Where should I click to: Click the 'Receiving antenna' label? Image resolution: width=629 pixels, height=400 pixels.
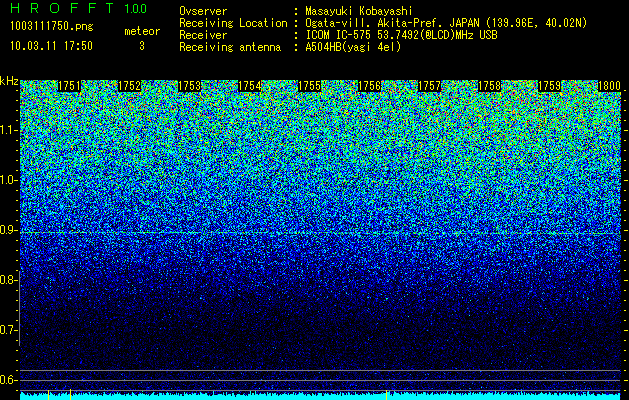230,47
